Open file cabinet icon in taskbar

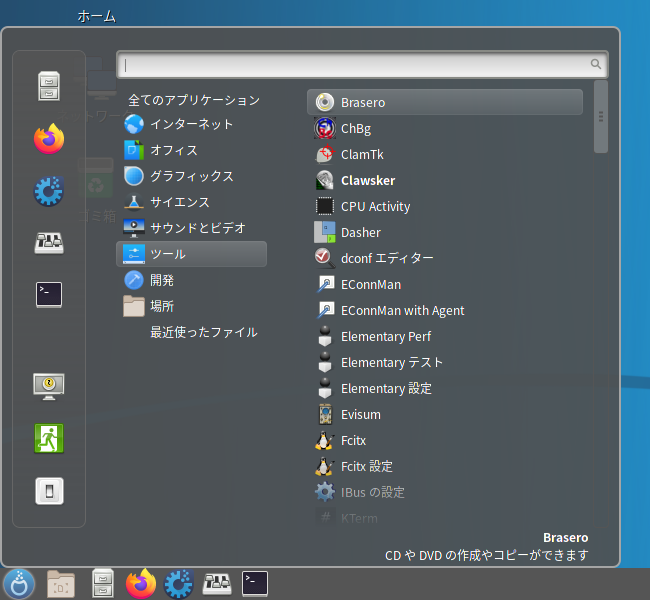(103, 583)
